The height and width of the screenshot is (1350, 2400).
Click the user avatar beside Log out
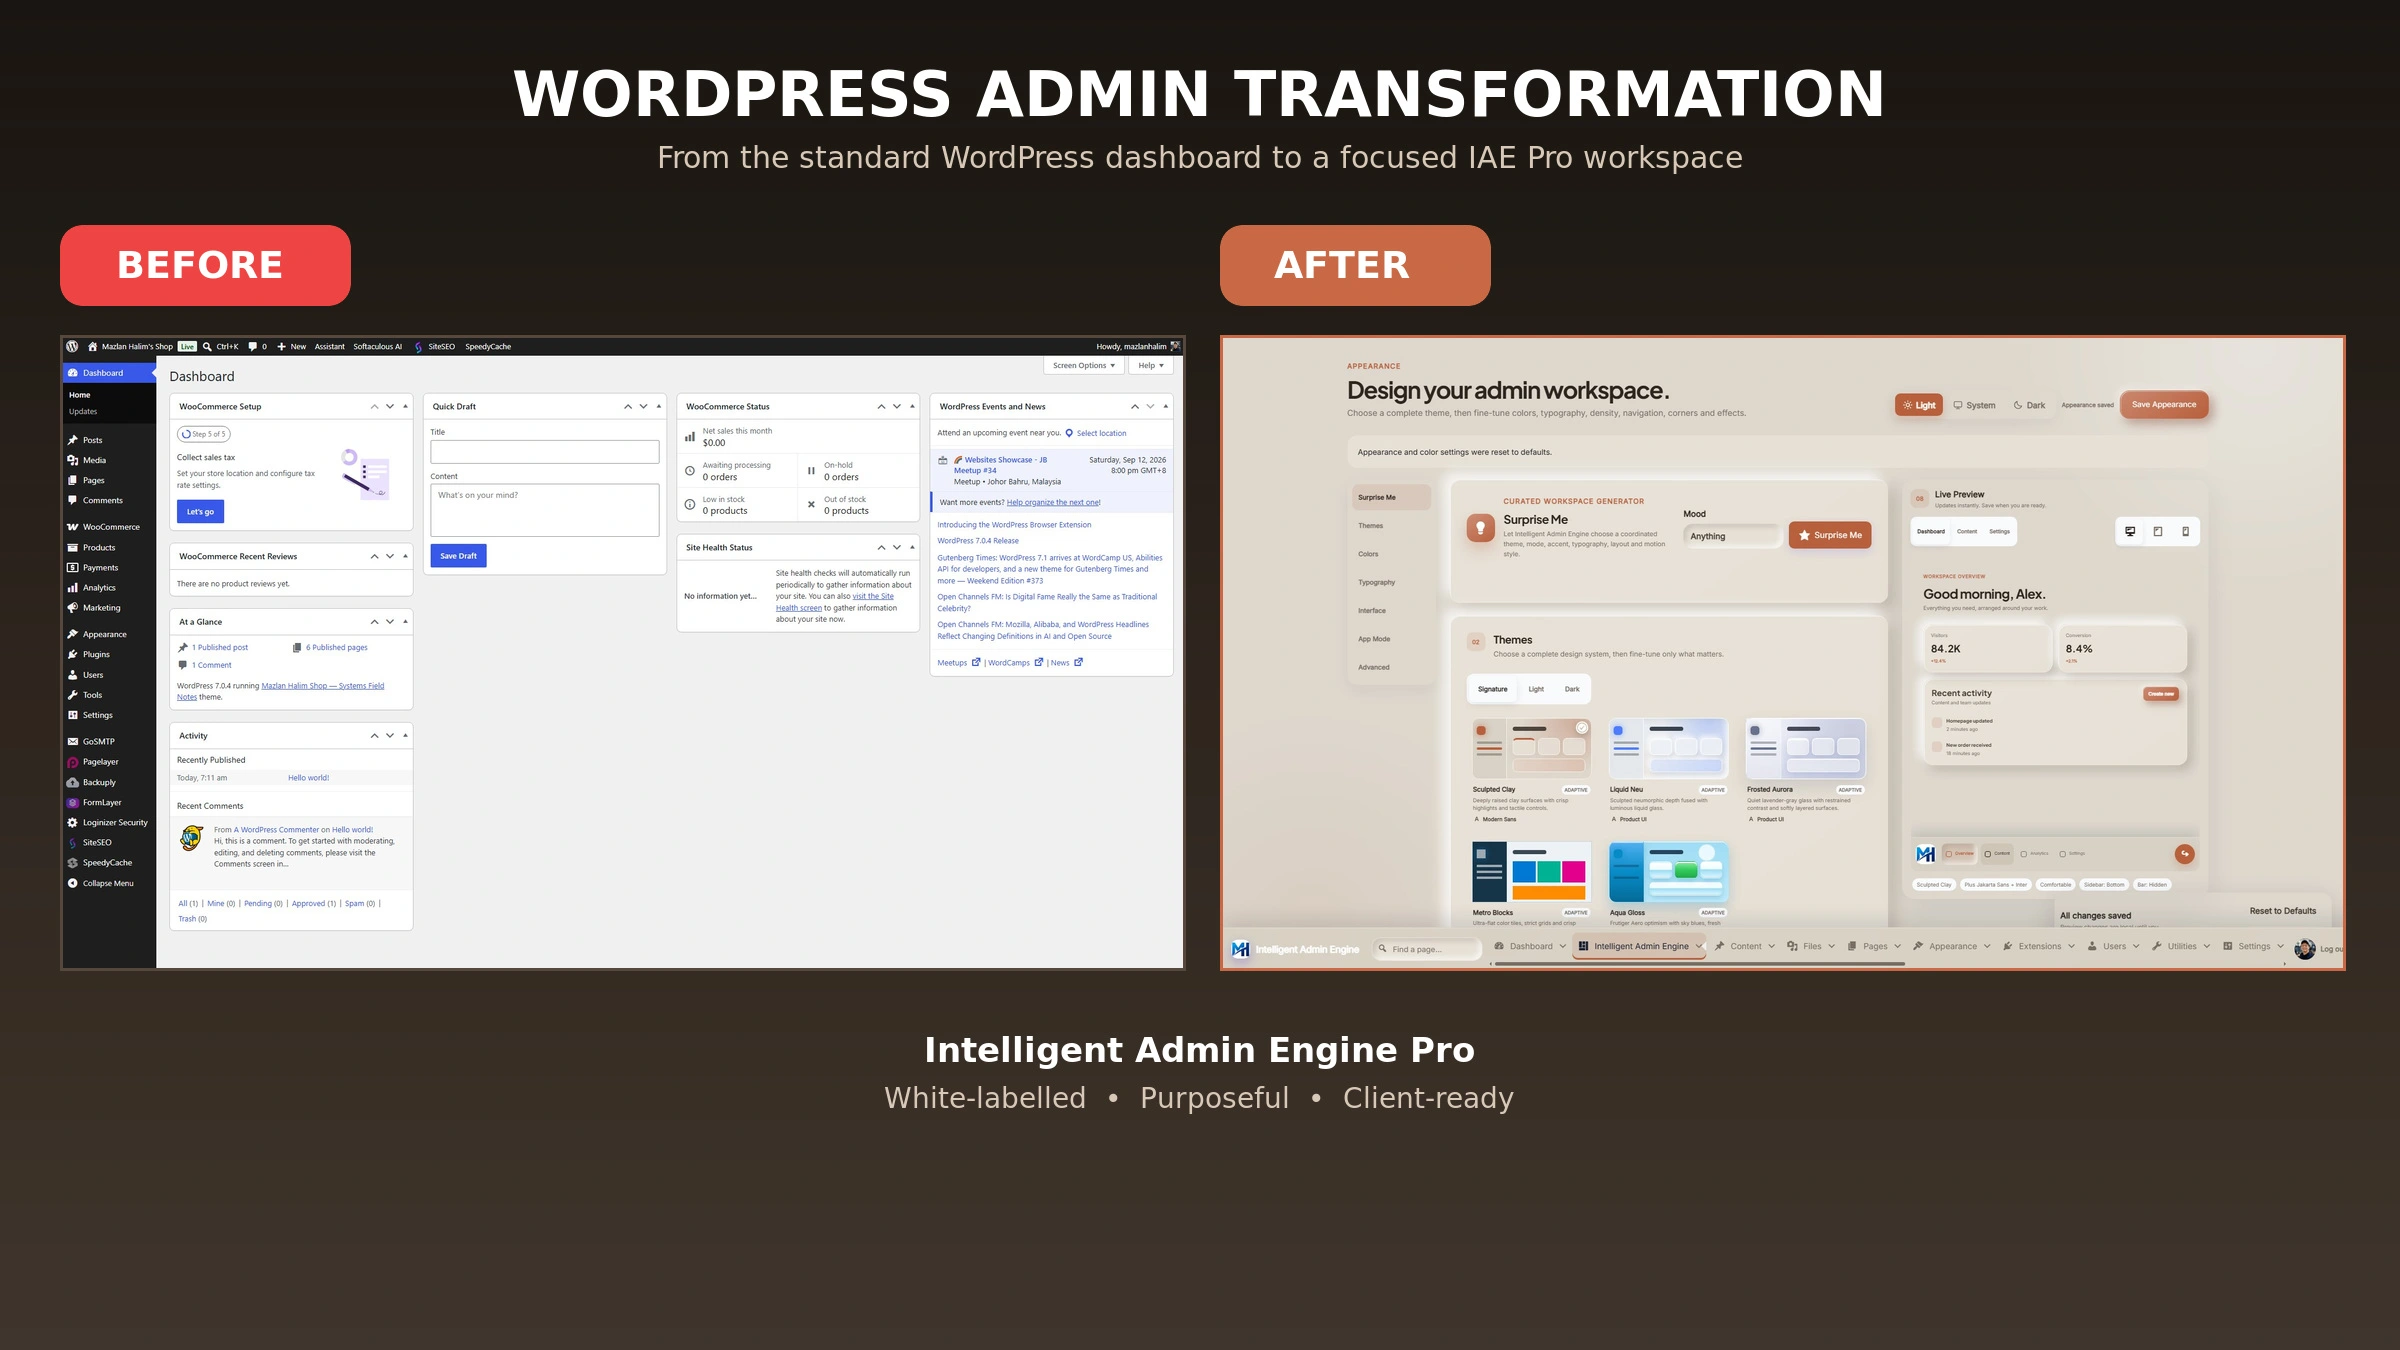point(2304,949)
